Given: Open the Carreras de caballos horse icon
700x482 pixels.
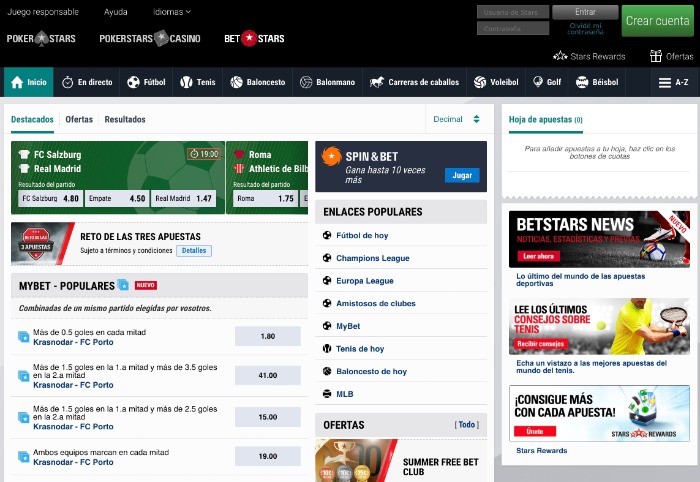Looking at the screenshot, I should coord(377,82).
